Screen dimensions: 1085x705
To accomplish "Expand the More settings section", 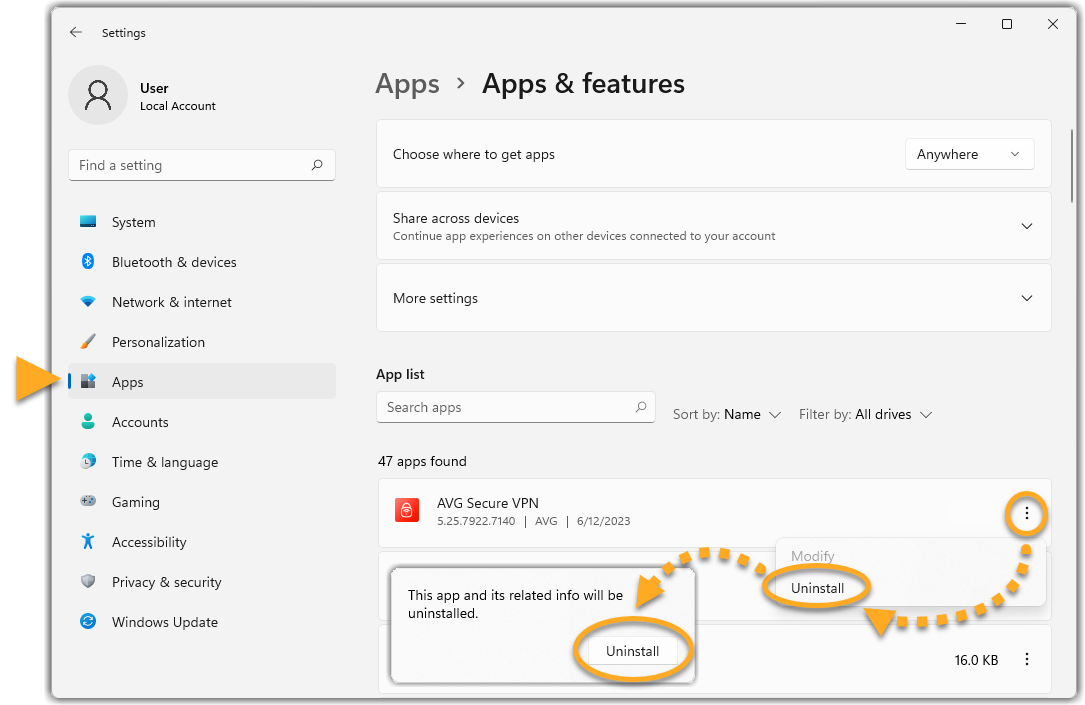I will click(x=1026, y=298).
